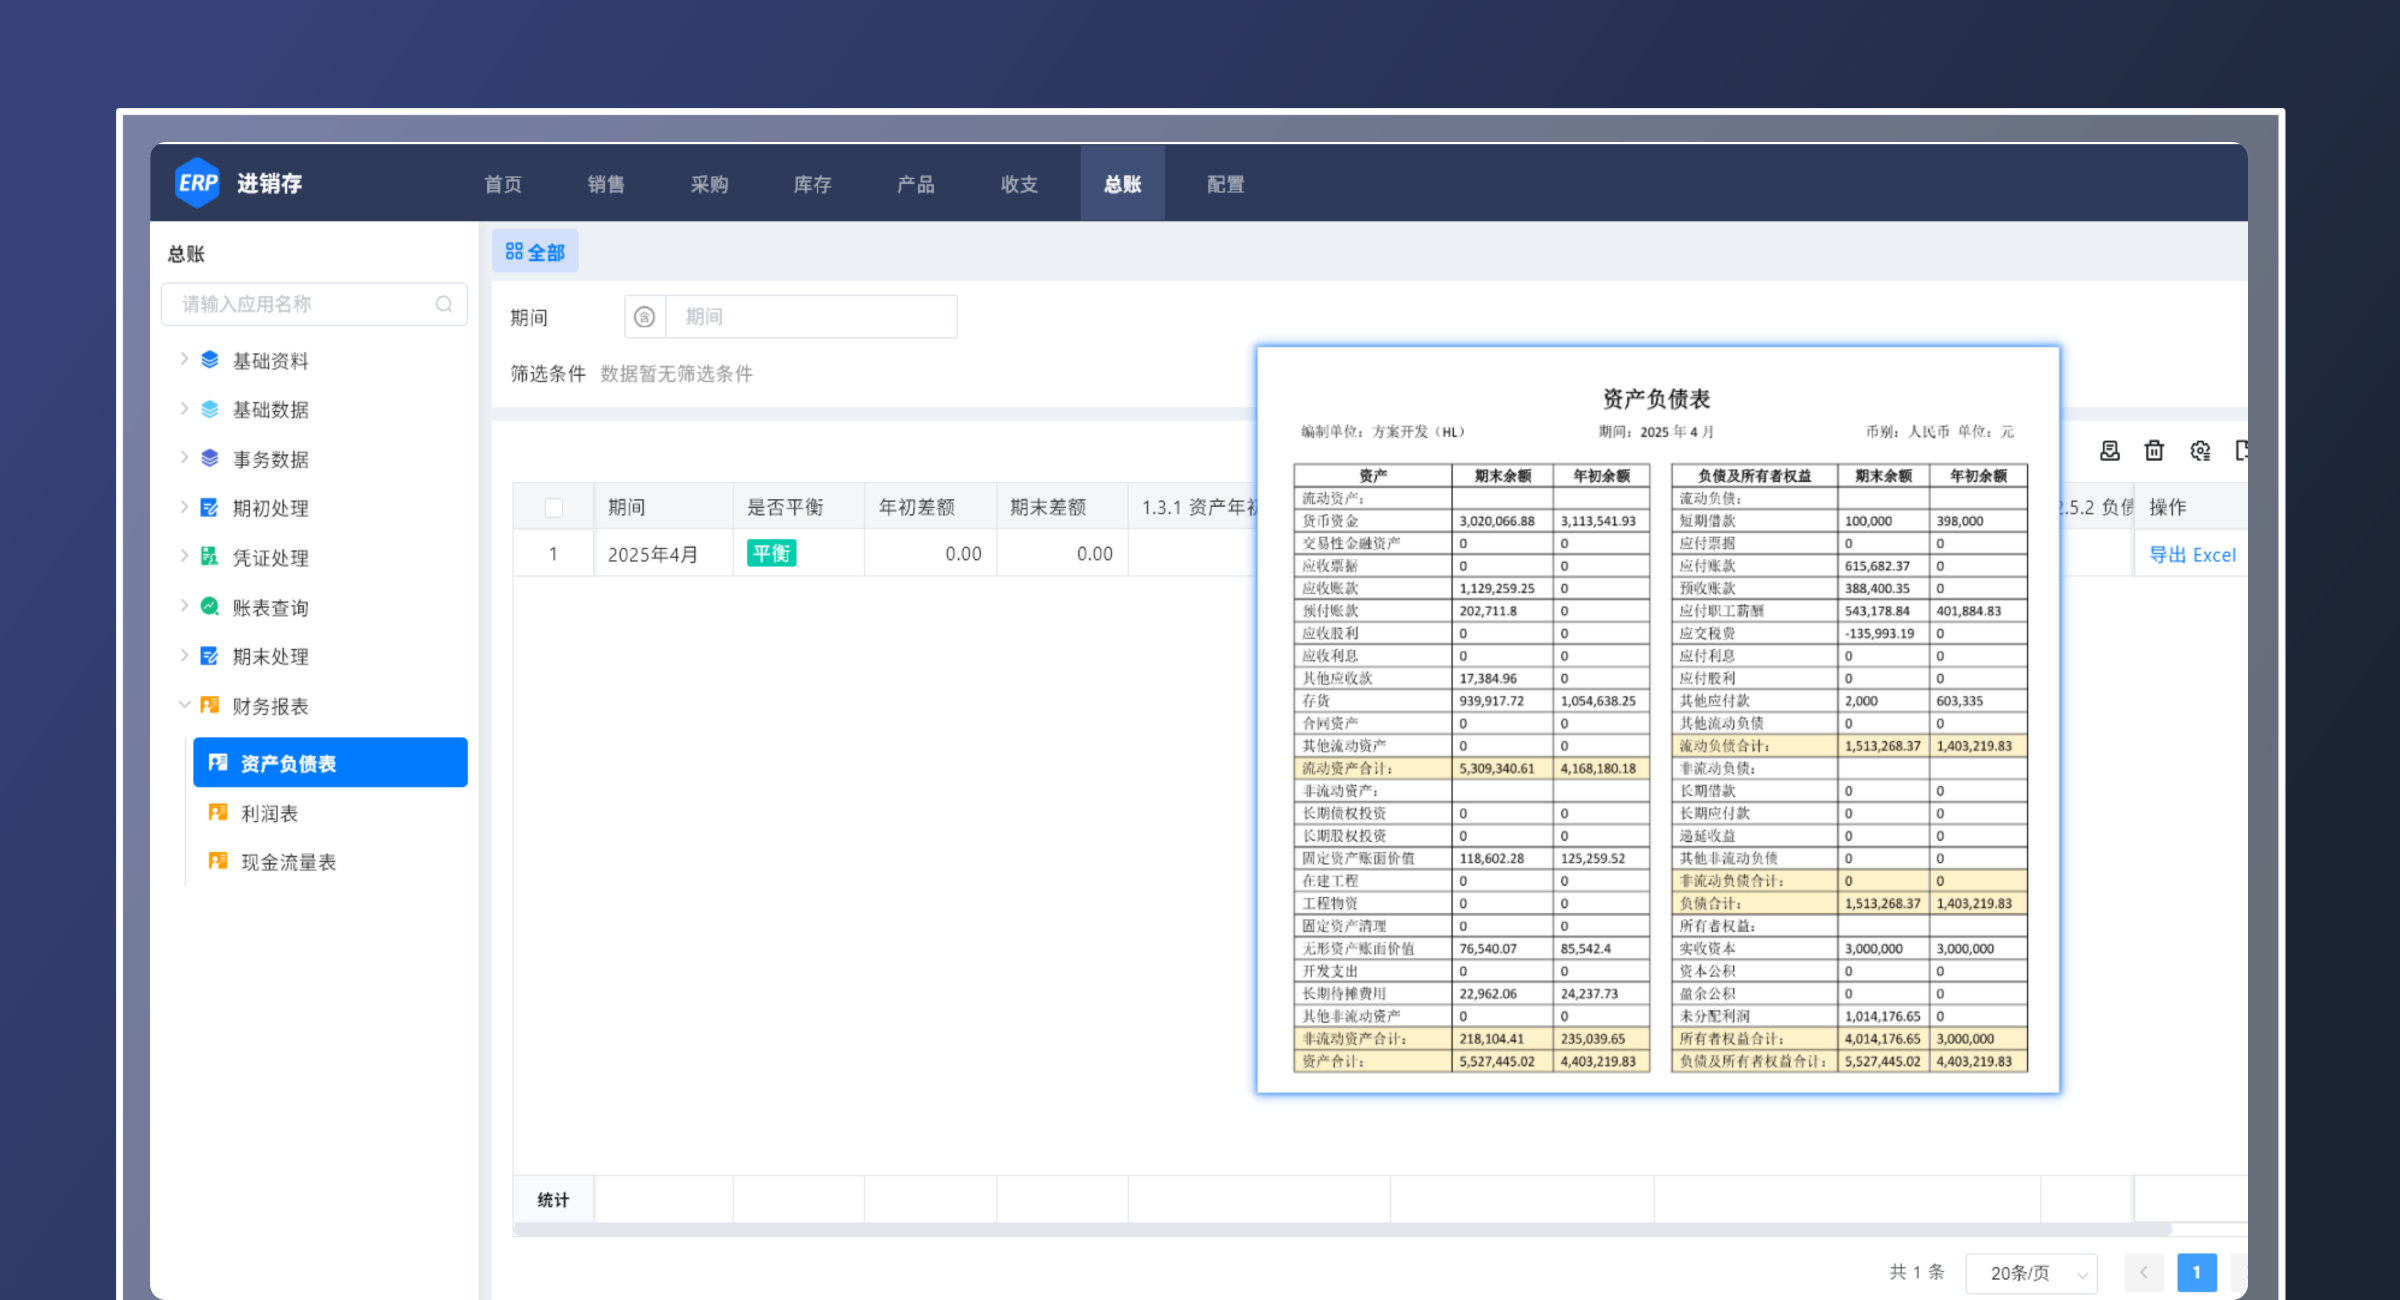2400x1300 pixels.
Task: Click the 全部 grid view icon
Action: (535, 250)
